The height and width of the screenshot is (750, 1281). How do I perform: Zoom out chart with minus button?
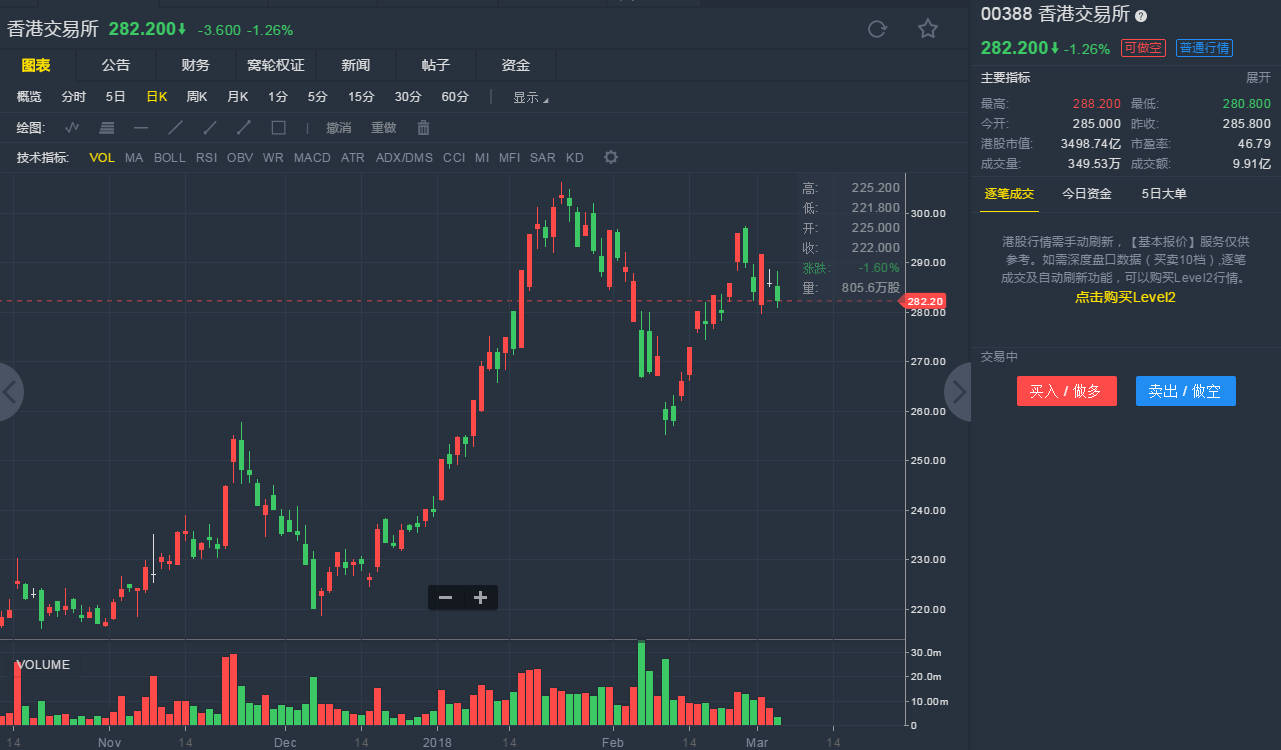(446, 598)
